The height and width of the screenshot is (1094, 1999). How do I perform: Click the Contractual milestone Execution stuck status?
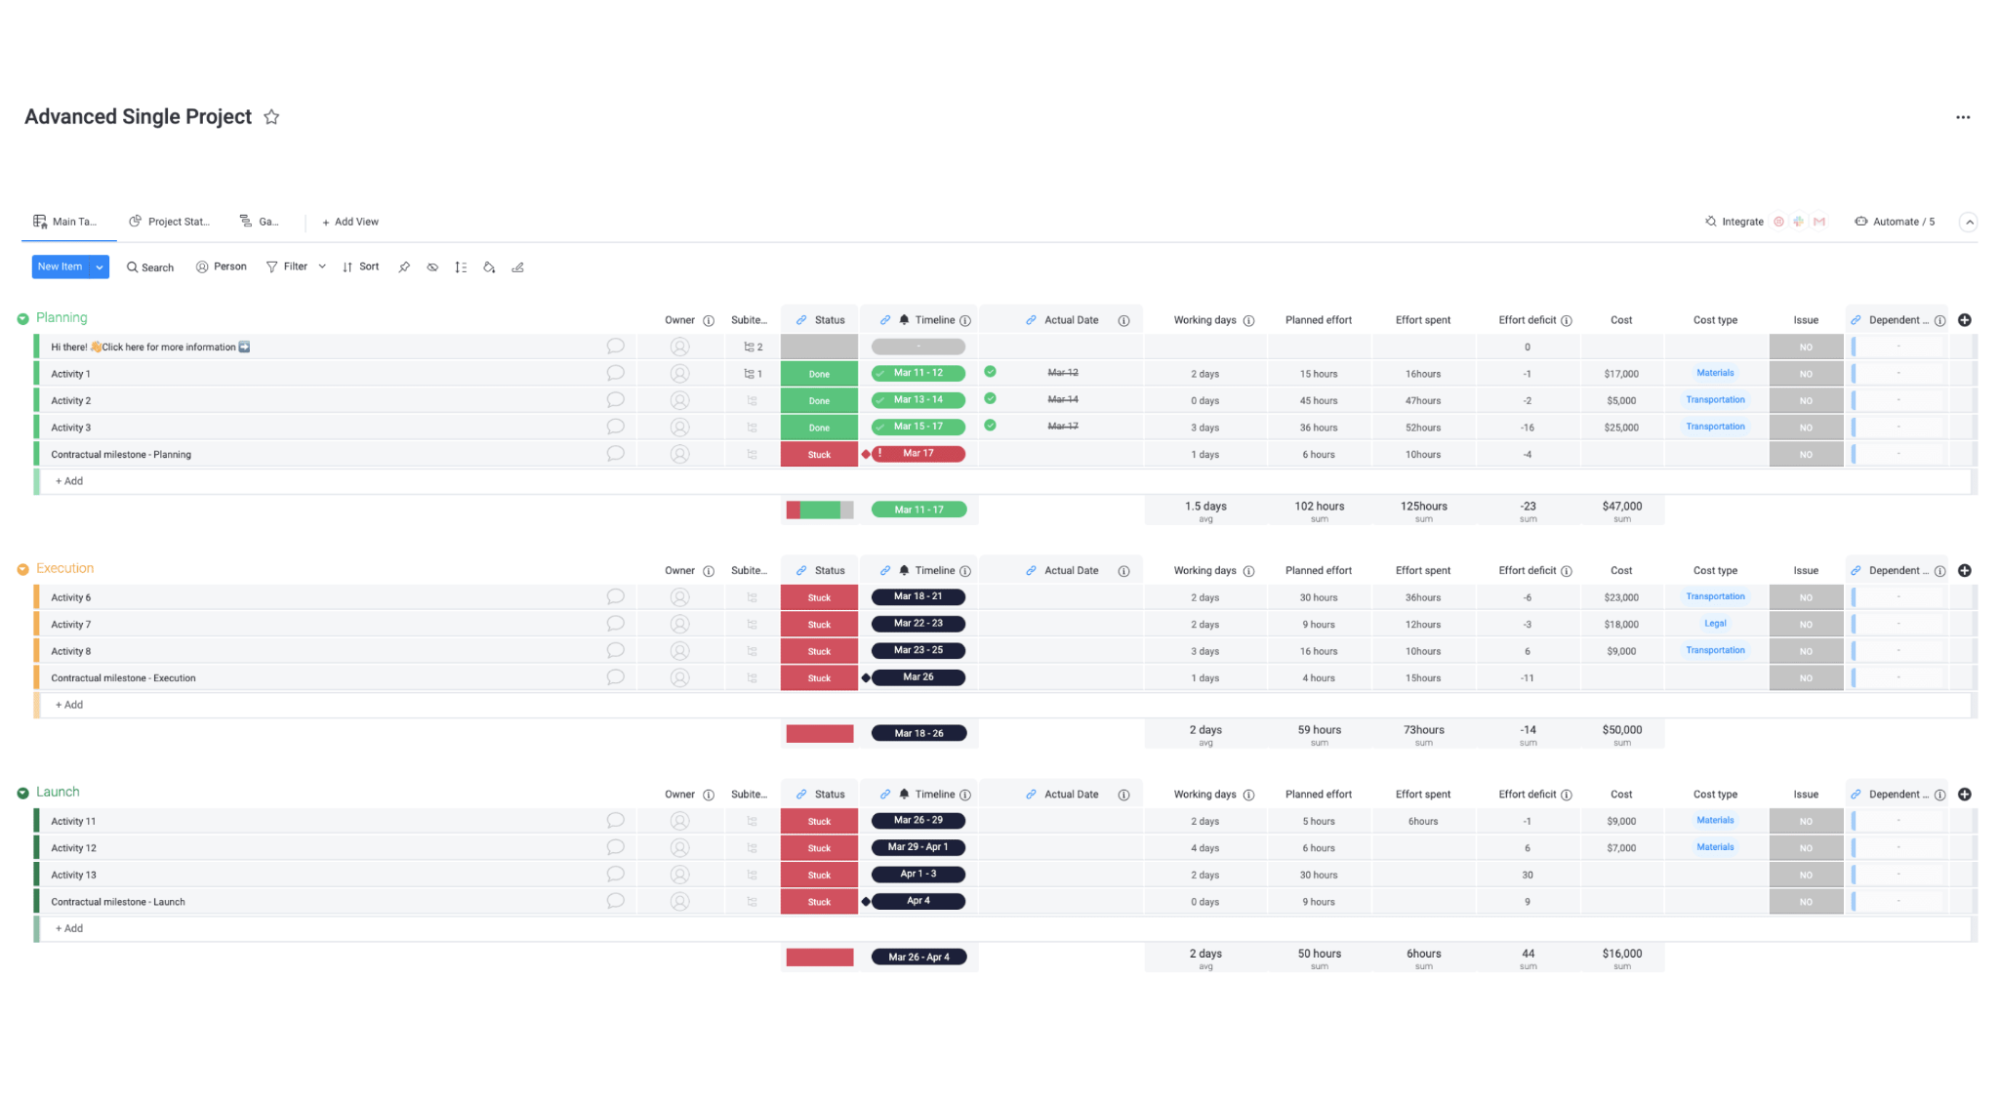pyautogui.click(x=818, y=678)
